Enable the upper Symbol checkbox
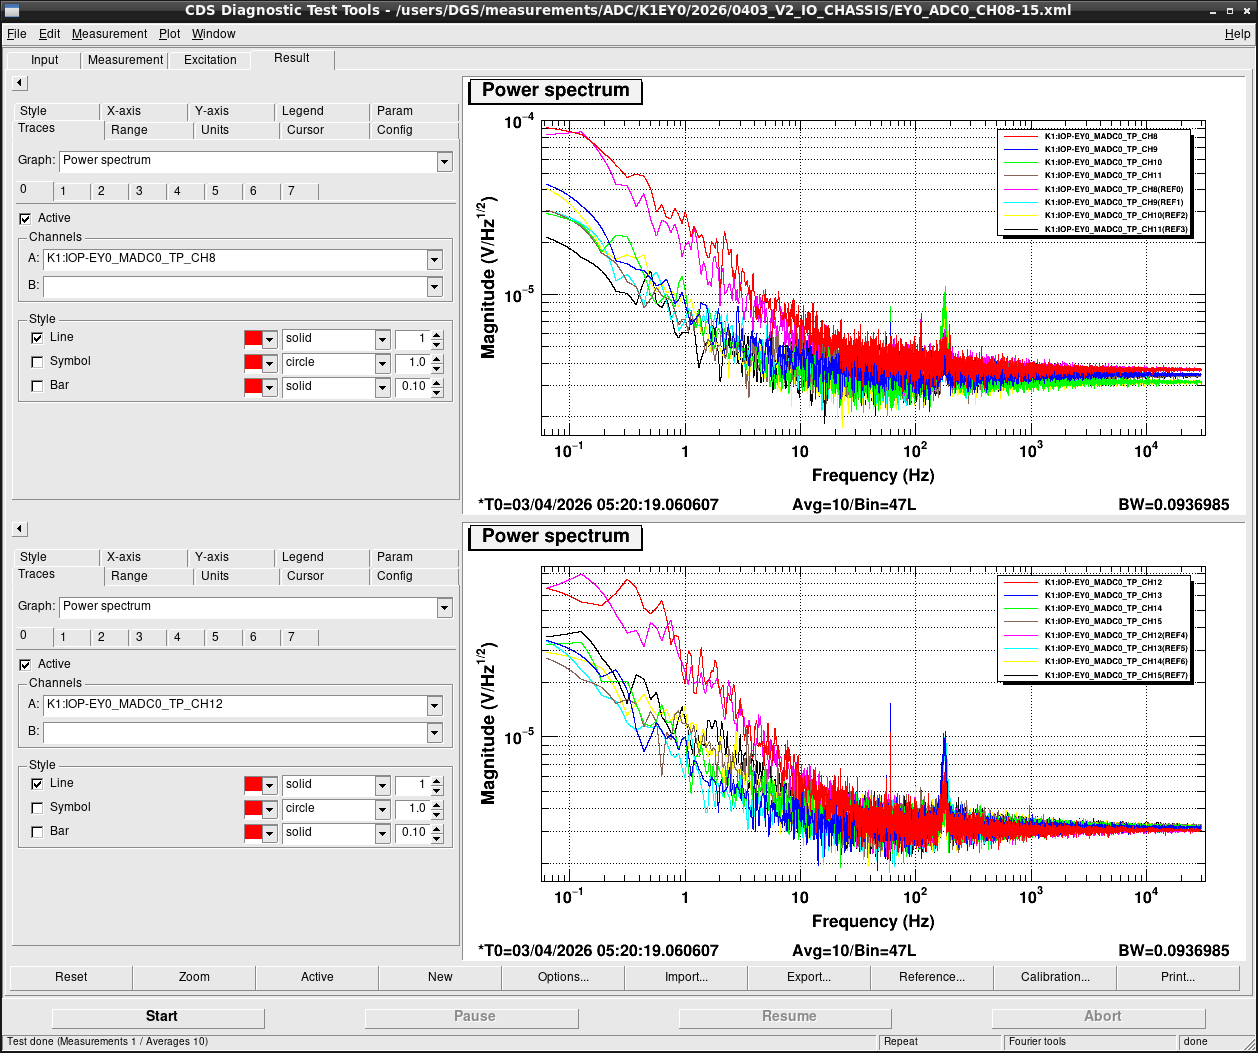 pos(37,362)
